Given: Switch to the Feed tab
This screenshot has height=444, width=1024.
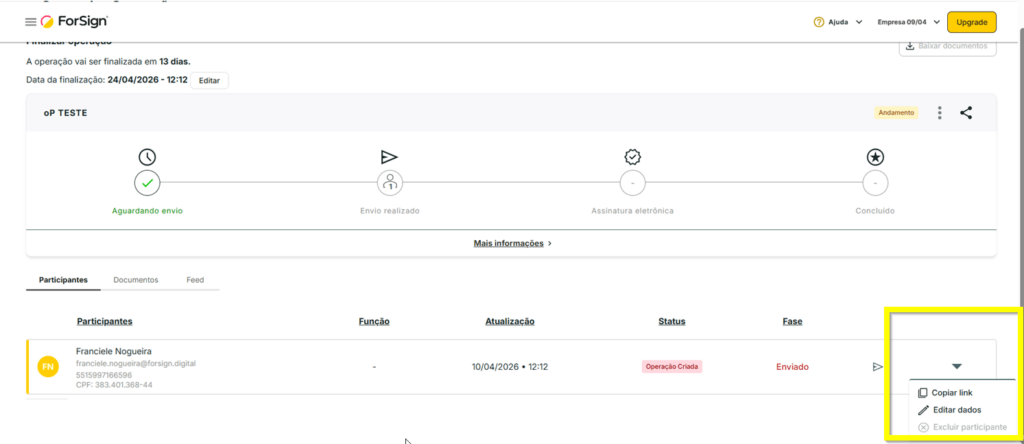Looking at the screenshot, I should [x=195, y=280].
